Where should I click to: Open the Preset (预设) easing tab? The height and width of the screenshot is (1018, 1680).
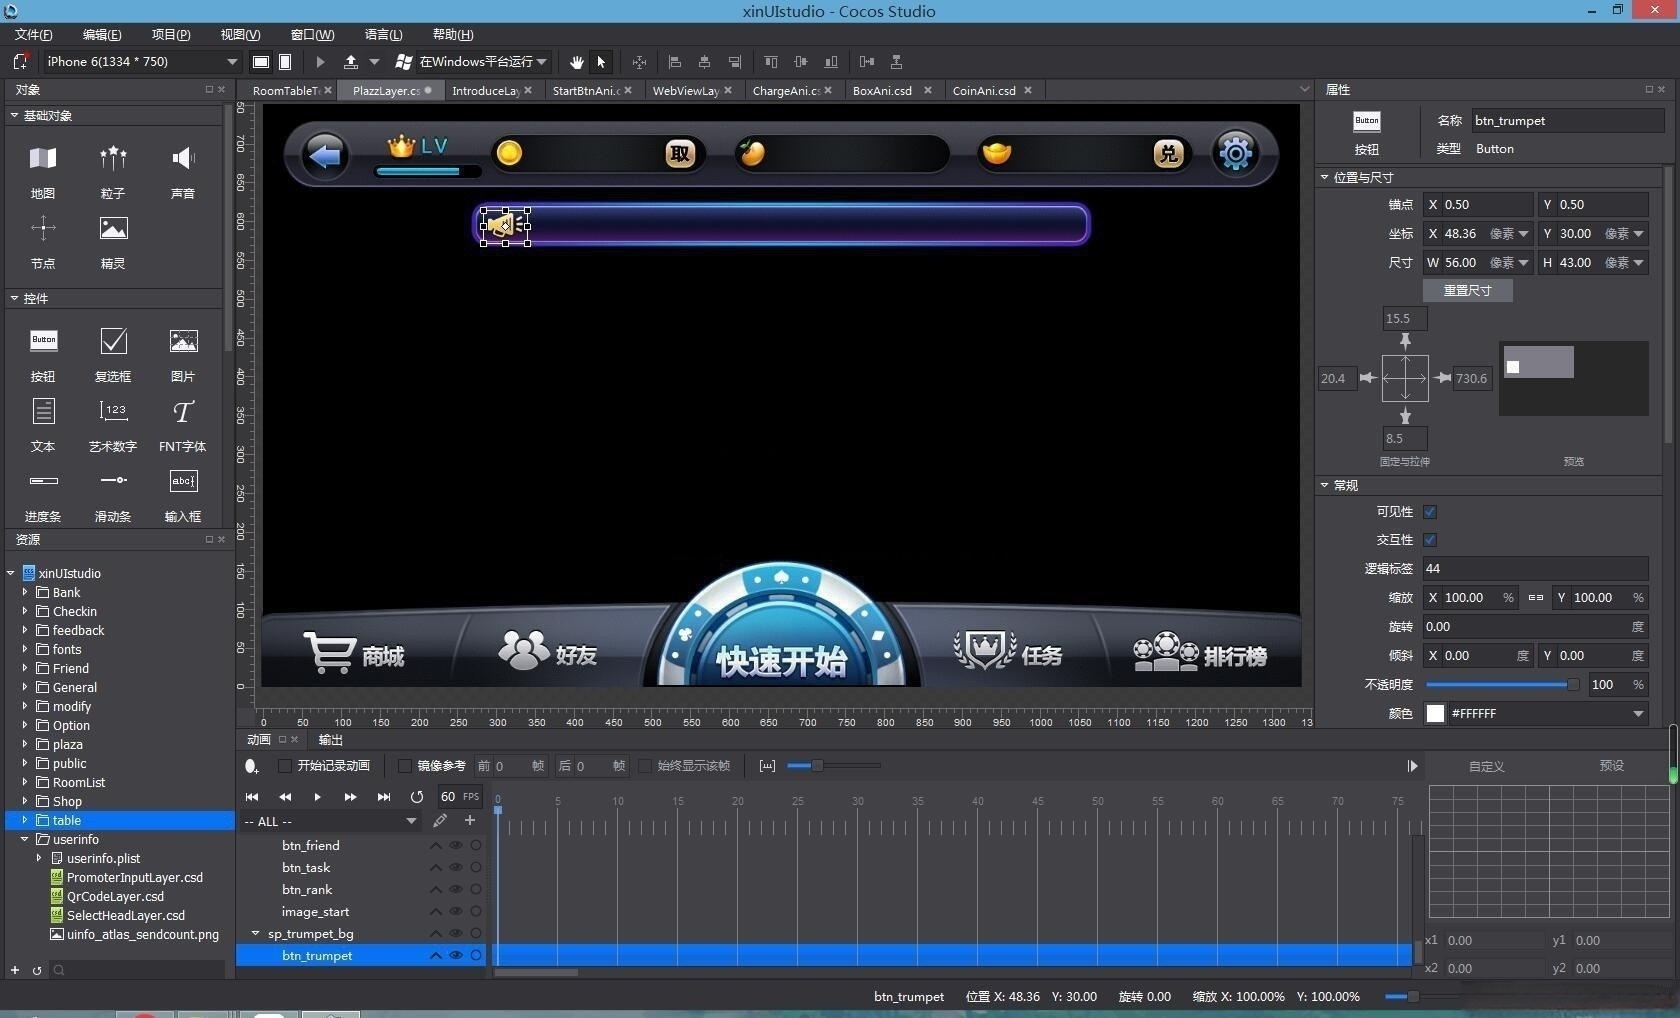click(x=1612, y=766)
